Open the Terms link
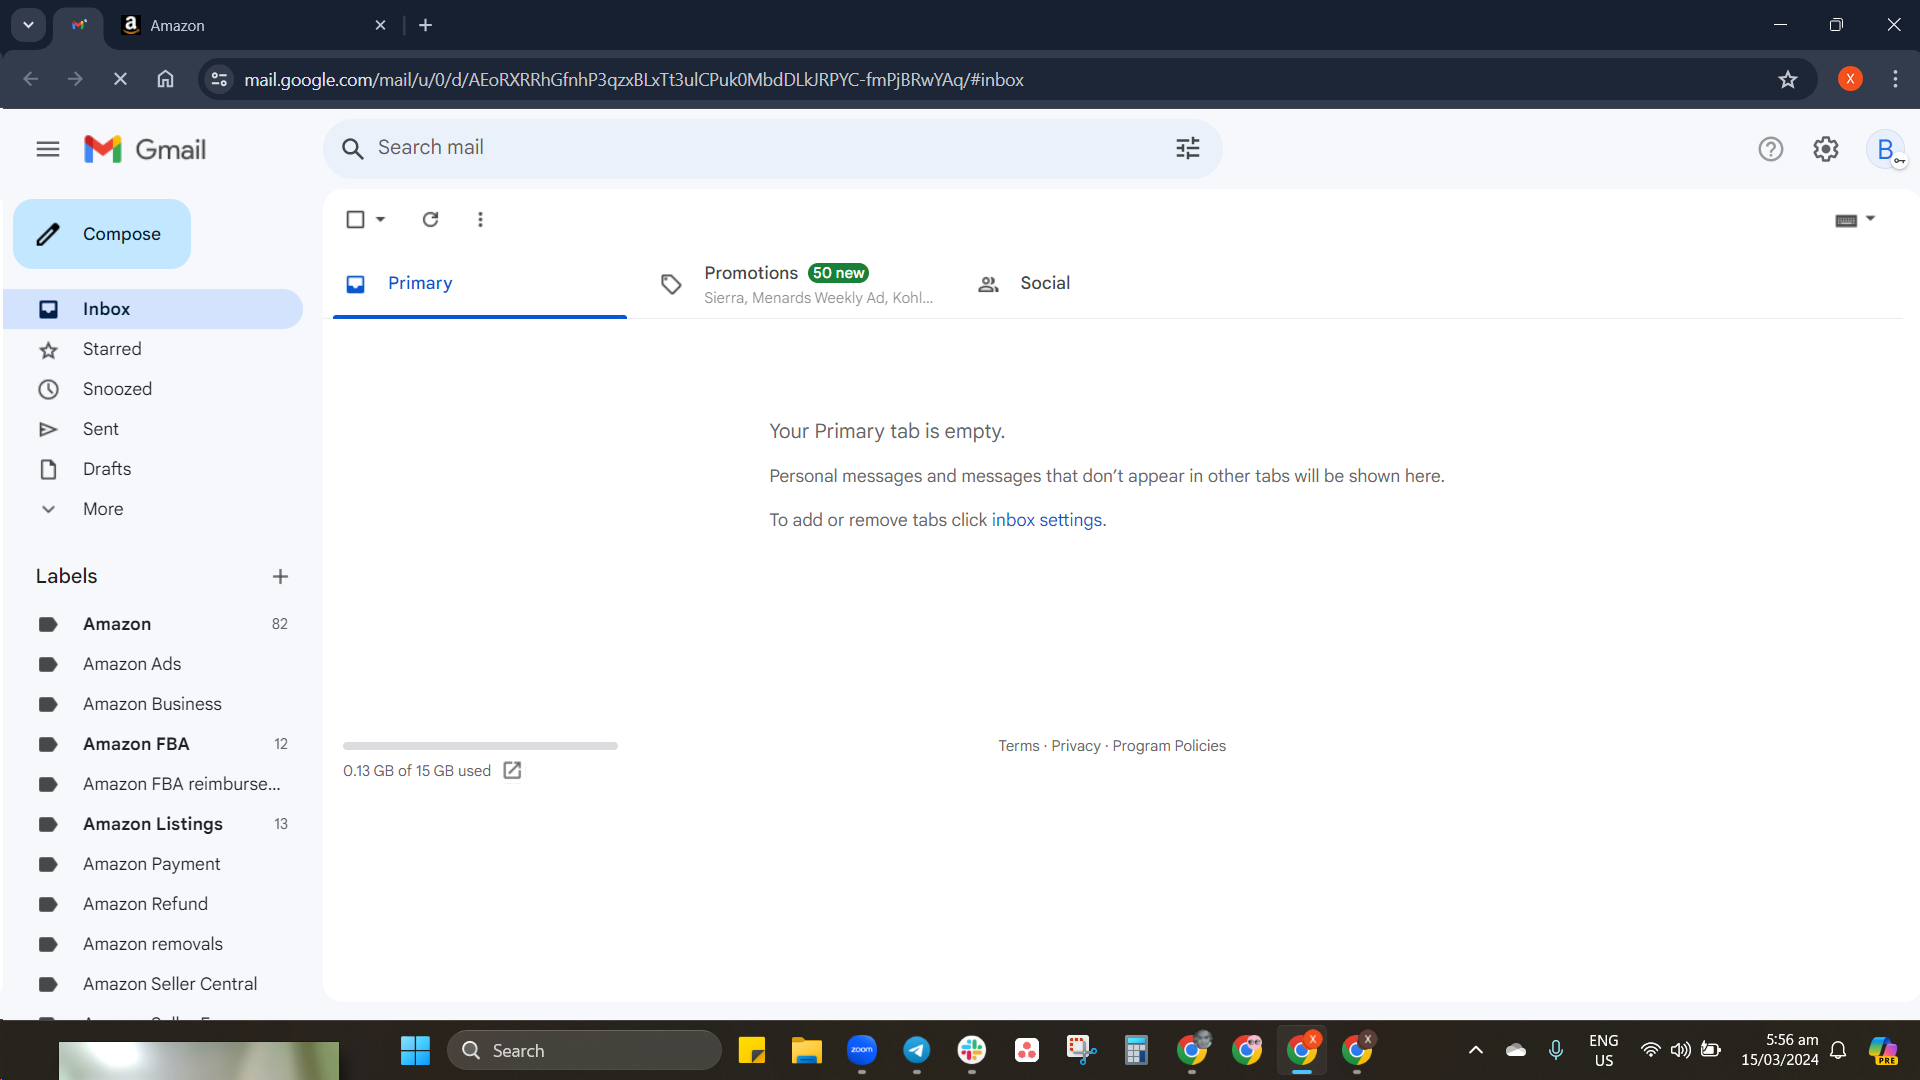The width and height of the screenshot is (1920, 1080). pyautogui.click(x=1019, y=746)
